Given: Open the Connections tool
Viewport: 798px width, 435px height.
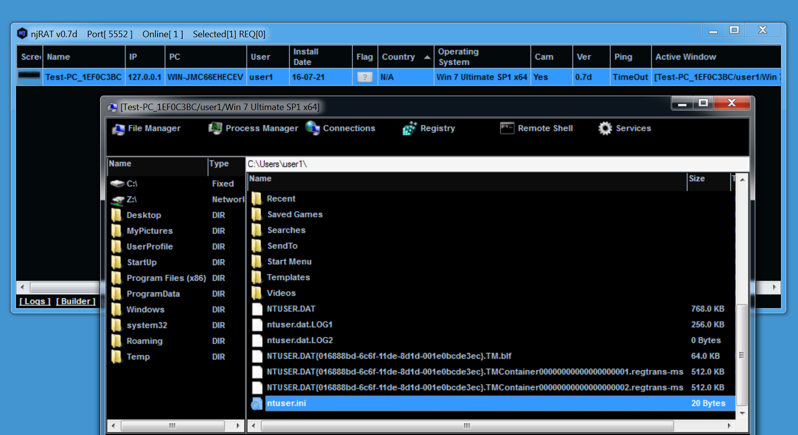Looking at the screenshot, I should 340,129.
